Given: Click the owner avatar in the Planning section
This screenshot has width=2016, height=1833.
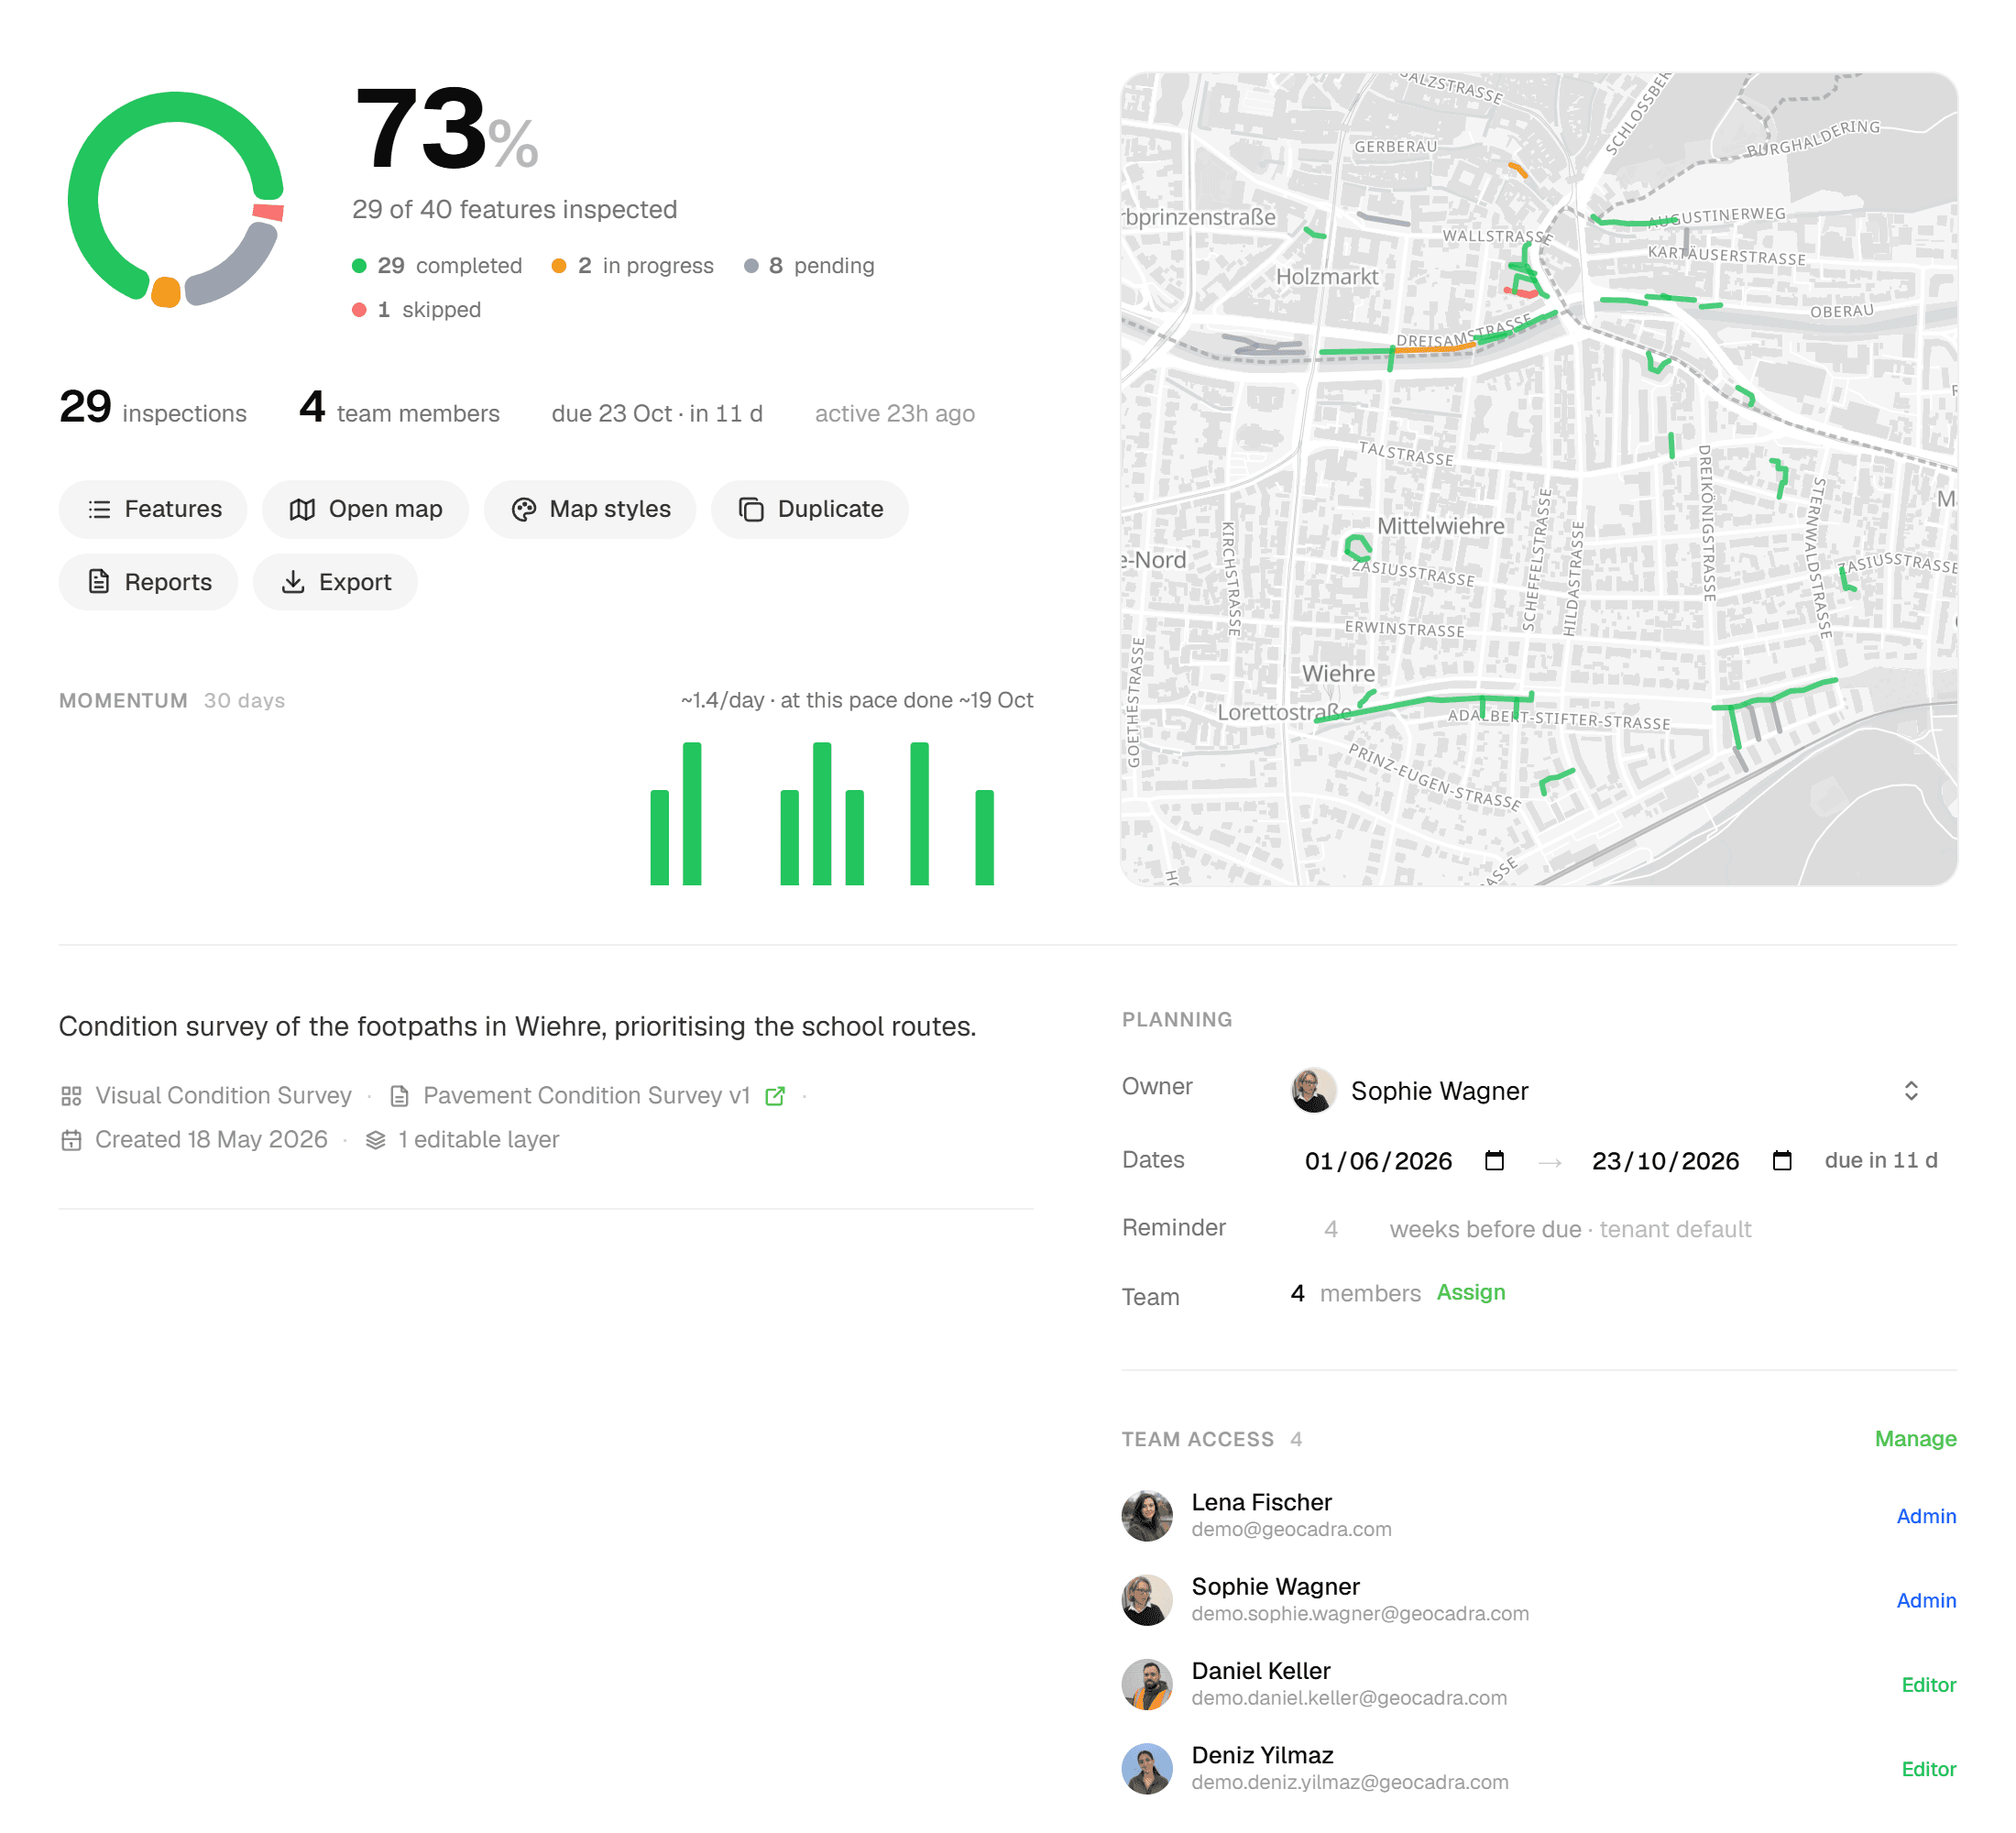Looking at the screenshot, I should pyautogui.click(x=1313, y=1091).
